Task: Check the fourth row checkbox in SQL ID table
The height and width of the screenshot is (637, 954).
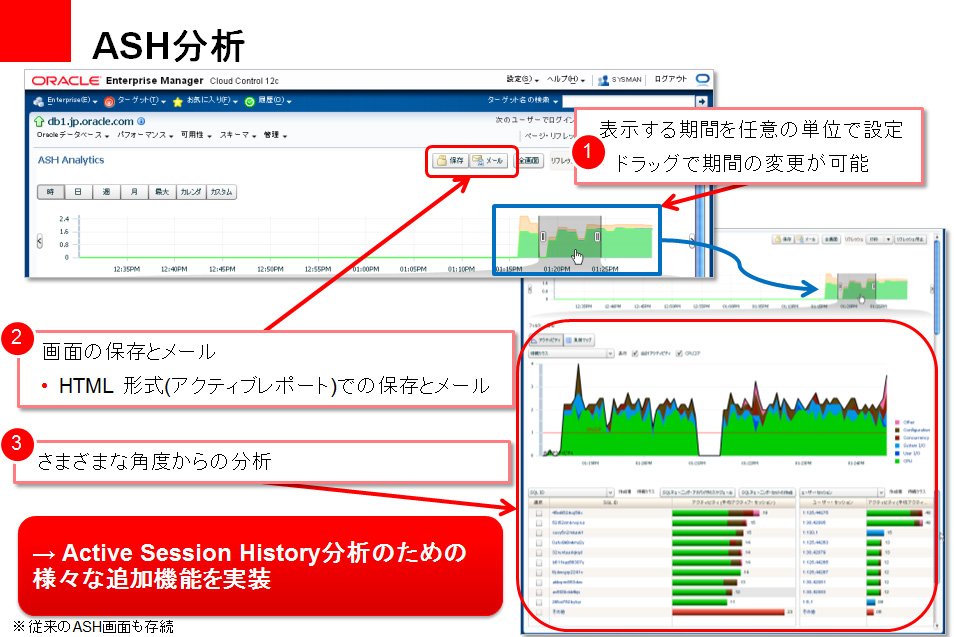Action: coord(539,543)
